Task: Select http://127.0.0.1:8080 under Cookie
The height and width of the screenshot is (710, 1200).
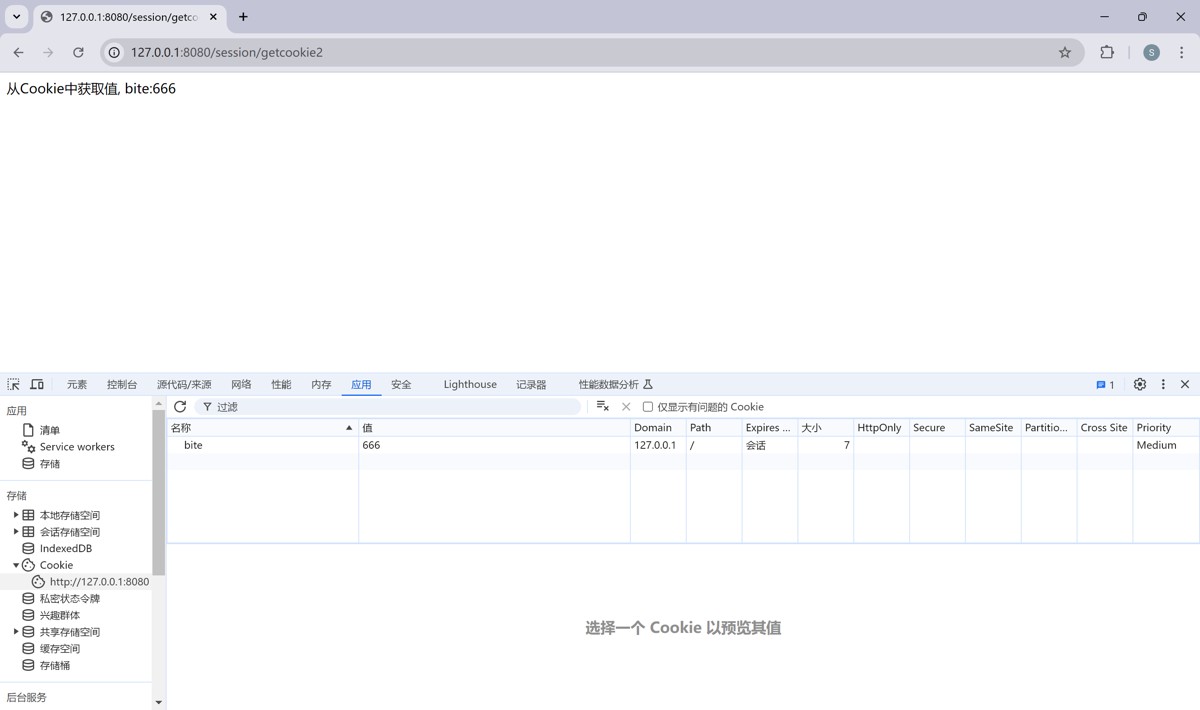Action: tap(98, 582)
